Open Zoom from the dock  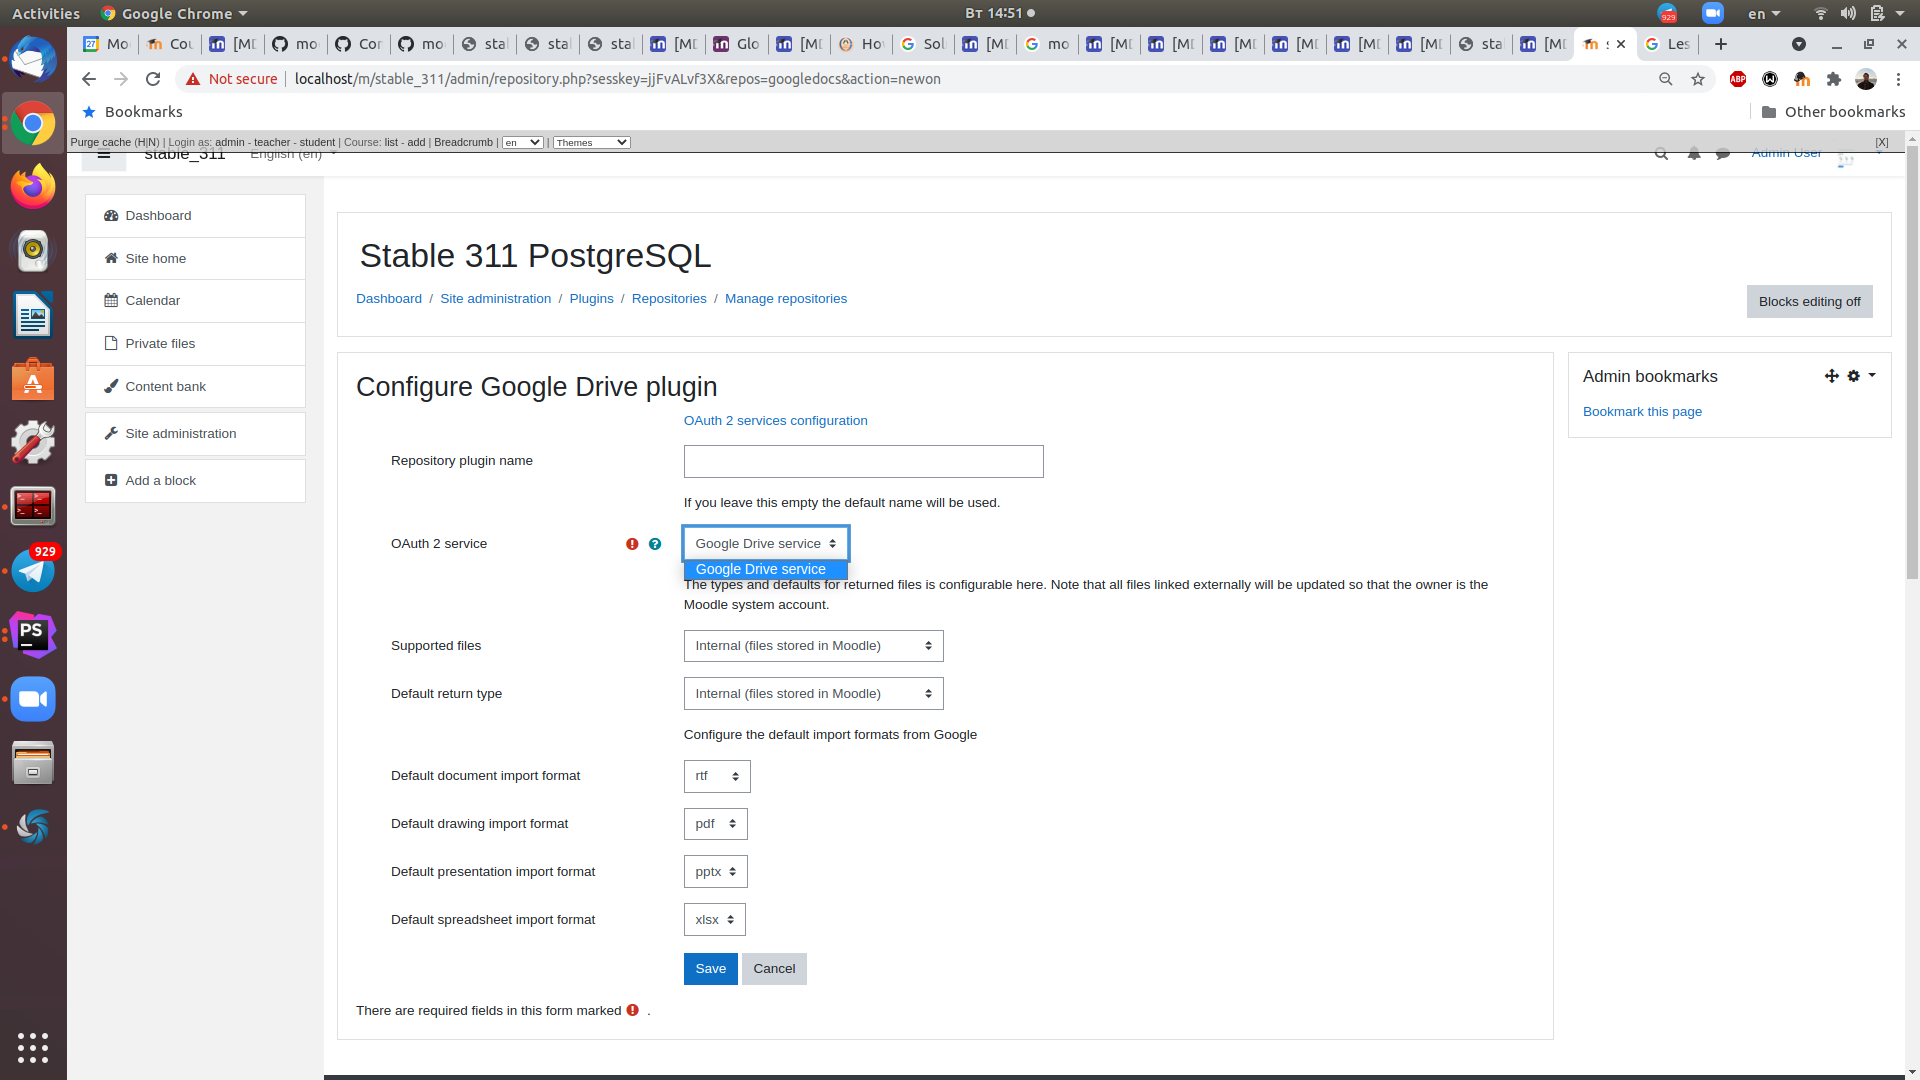click(x=33, y=699)
